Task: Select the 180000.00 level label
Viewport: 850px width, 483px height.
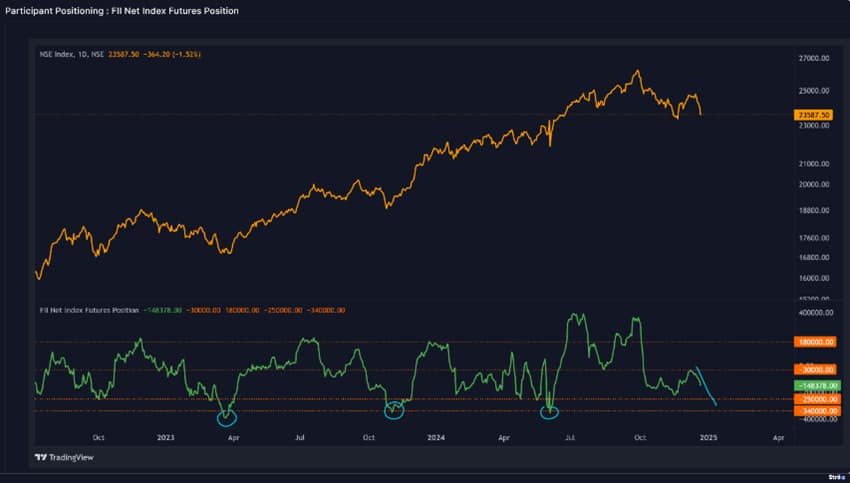Action: click(x=815, y=342)
